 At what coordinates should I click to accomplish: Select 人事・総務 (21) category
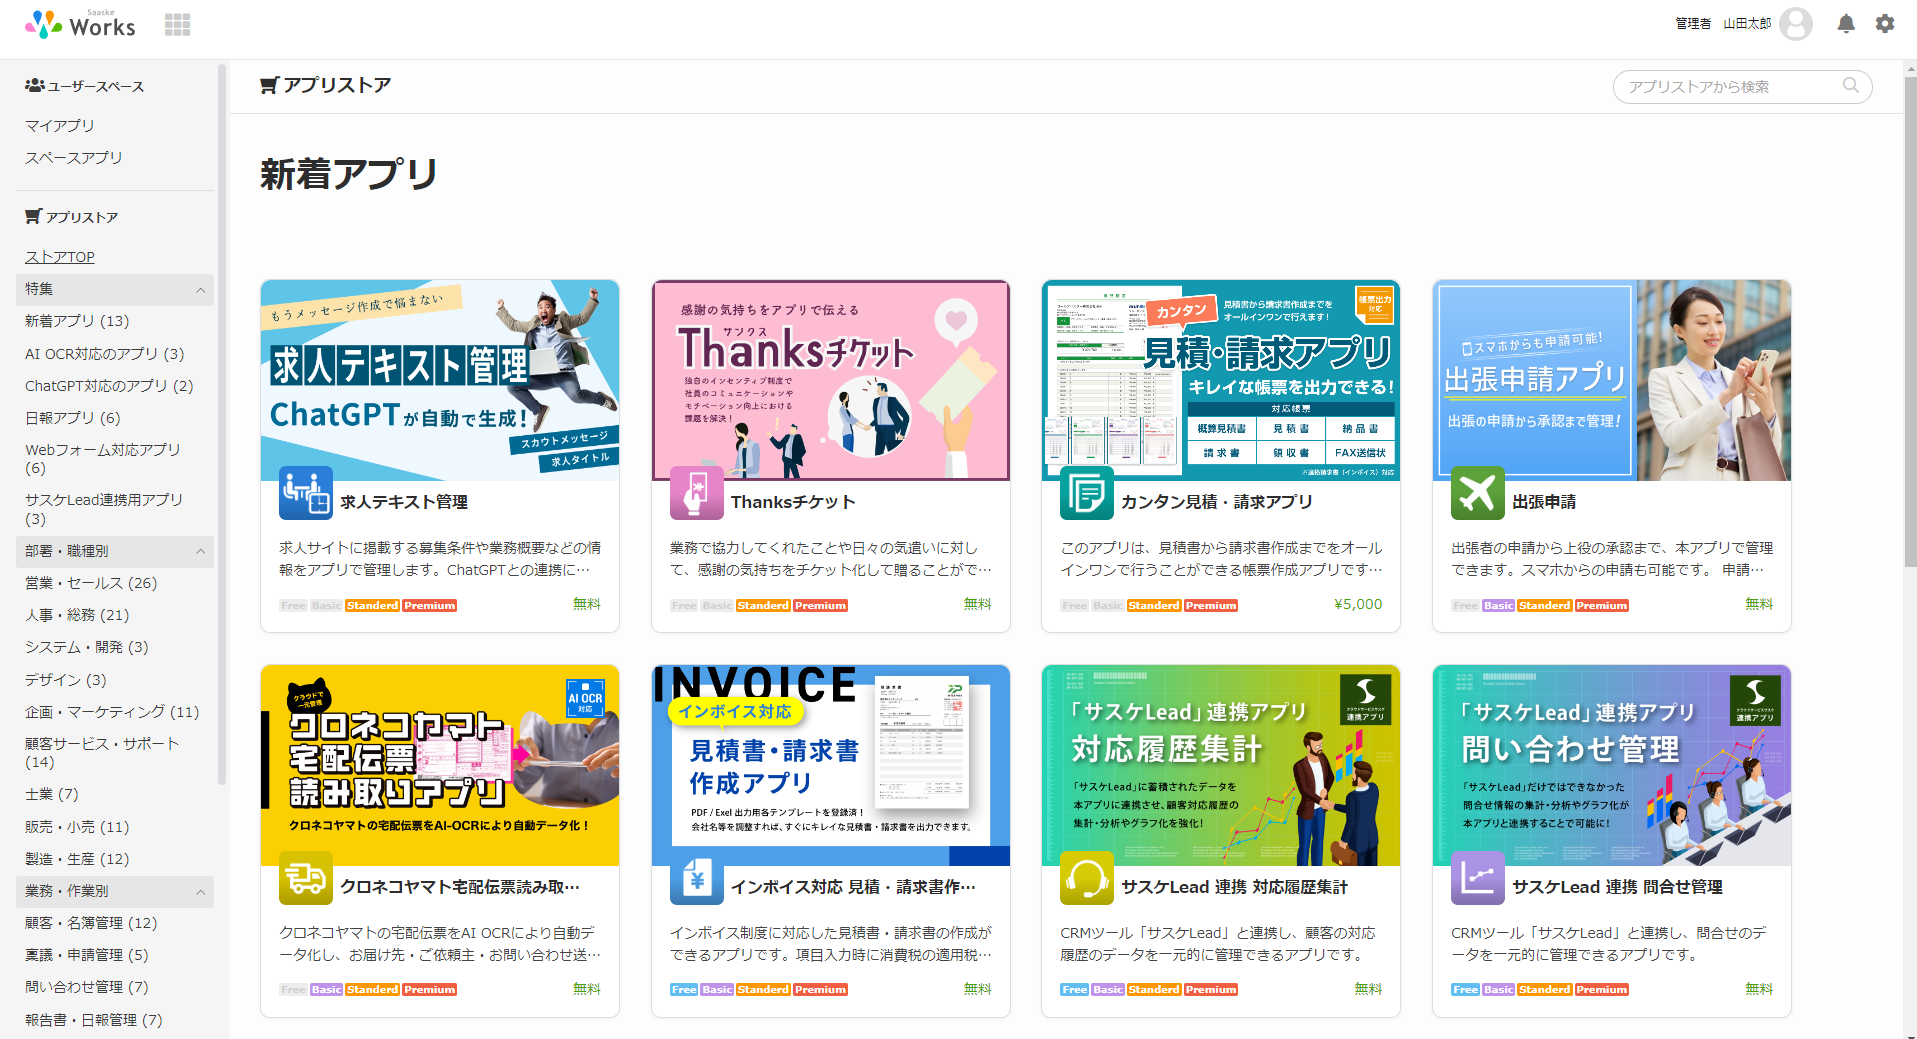click(x=77, y=615)
